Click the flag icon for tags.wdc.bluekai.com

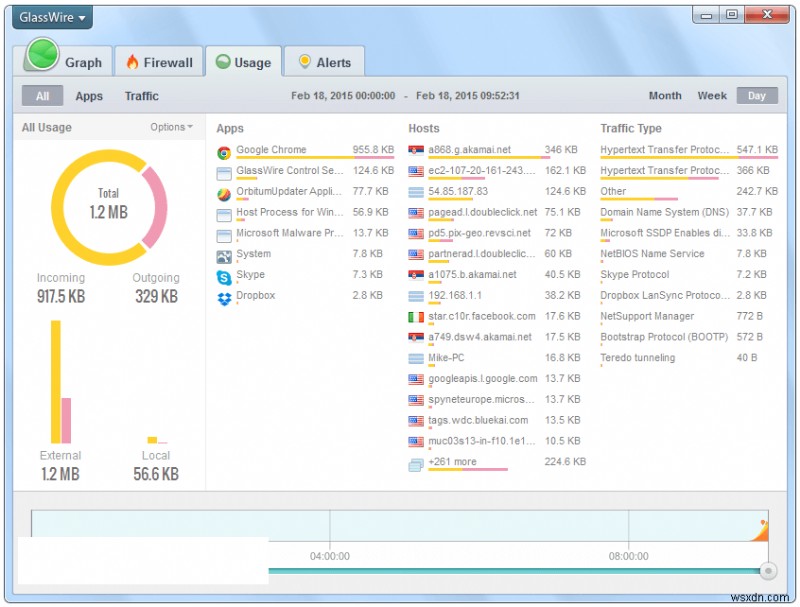[x=416, y=421]
